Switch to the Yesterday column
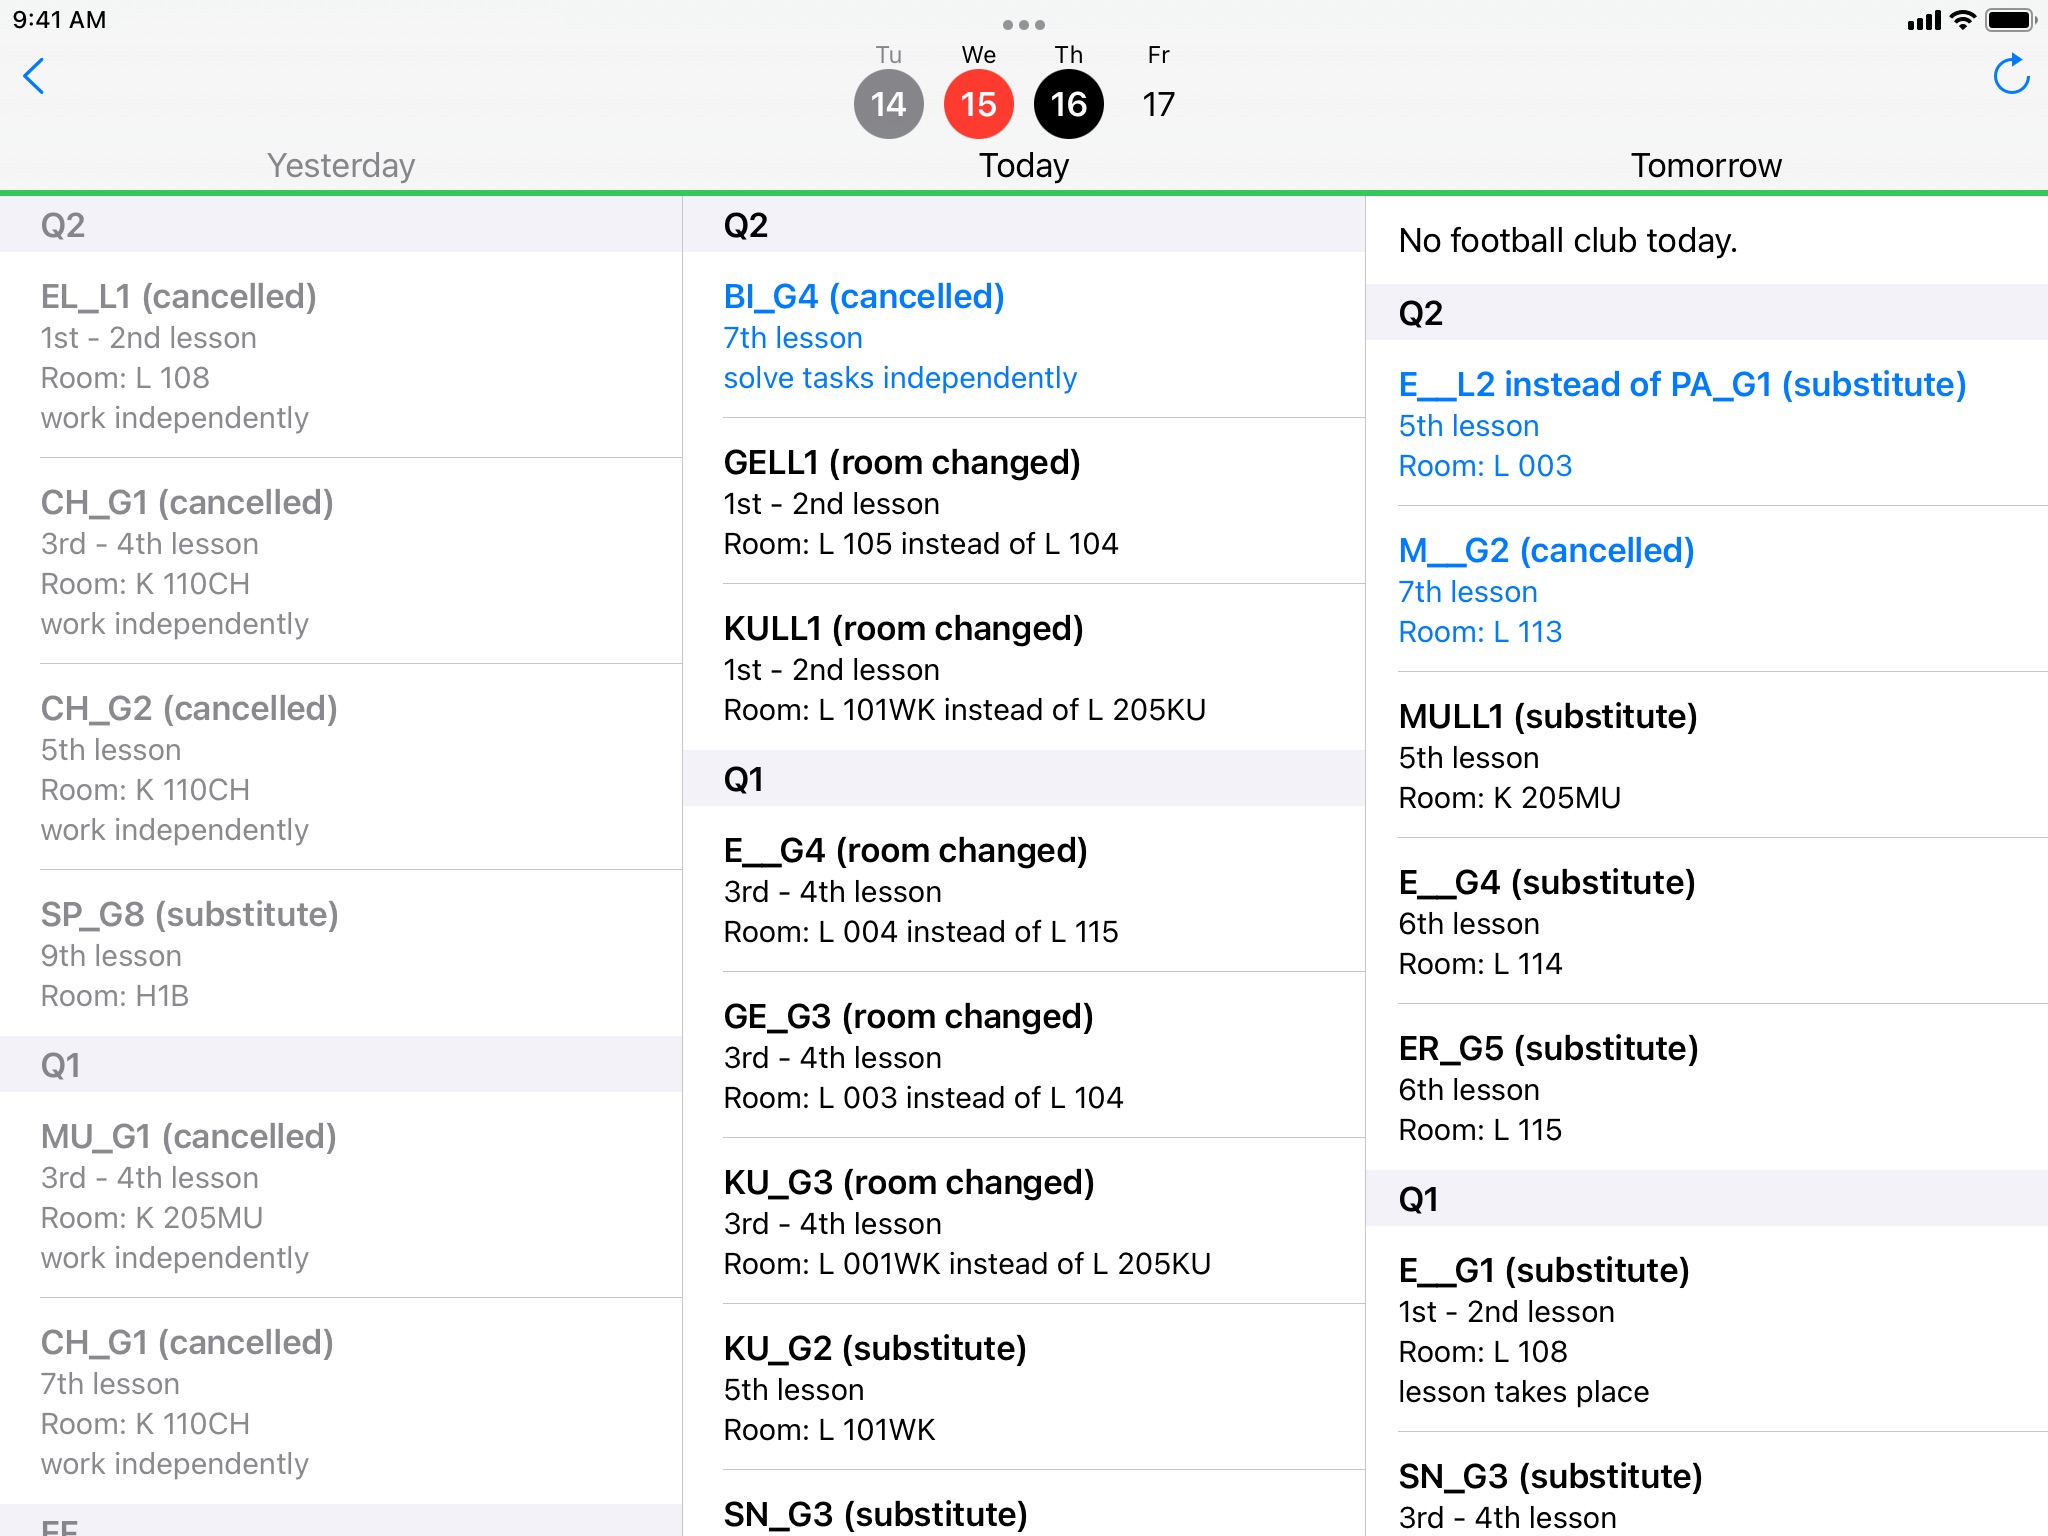This screenshot has height=1536, width=2048. click(341, 165)
